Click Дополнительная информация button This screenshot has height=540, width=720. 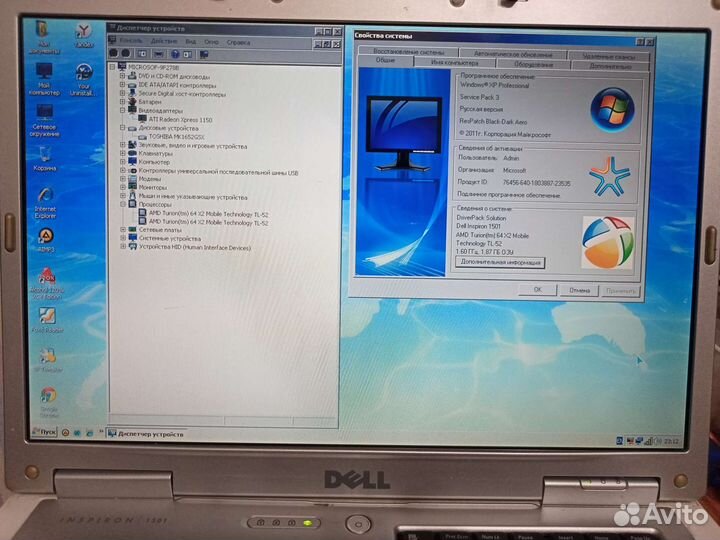click(x=500, y=263)
